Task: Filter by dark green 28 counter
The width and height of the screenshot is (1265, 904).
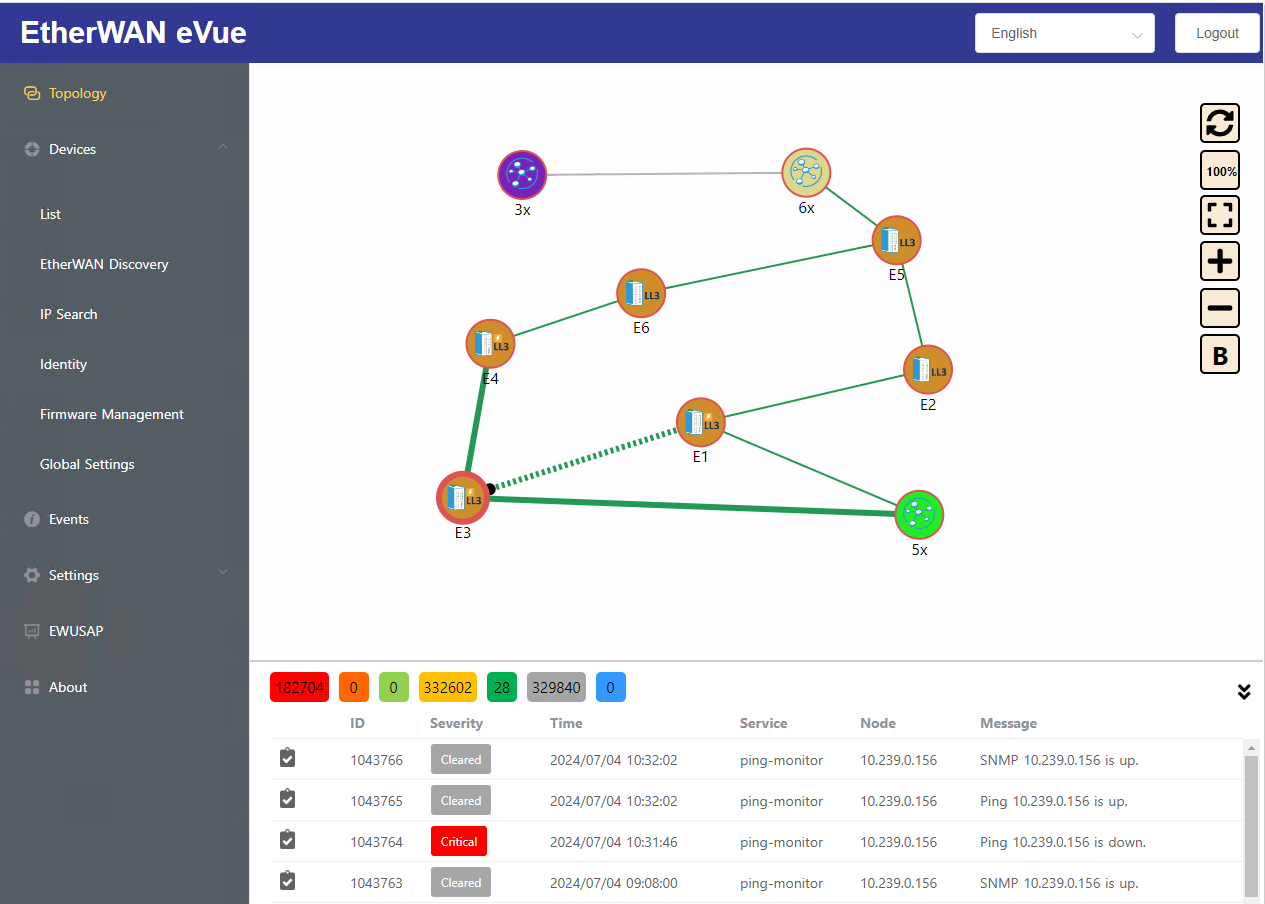Action: tap(502, 687)
